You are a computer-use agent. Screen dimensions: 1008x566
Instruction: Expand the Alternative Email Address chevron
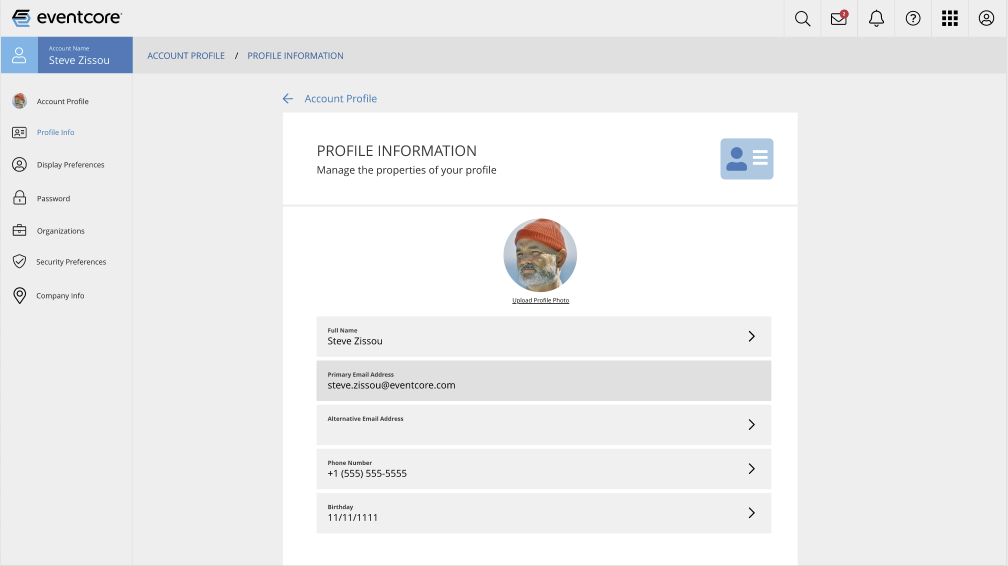pyautogui.click(x=751, y=425)
